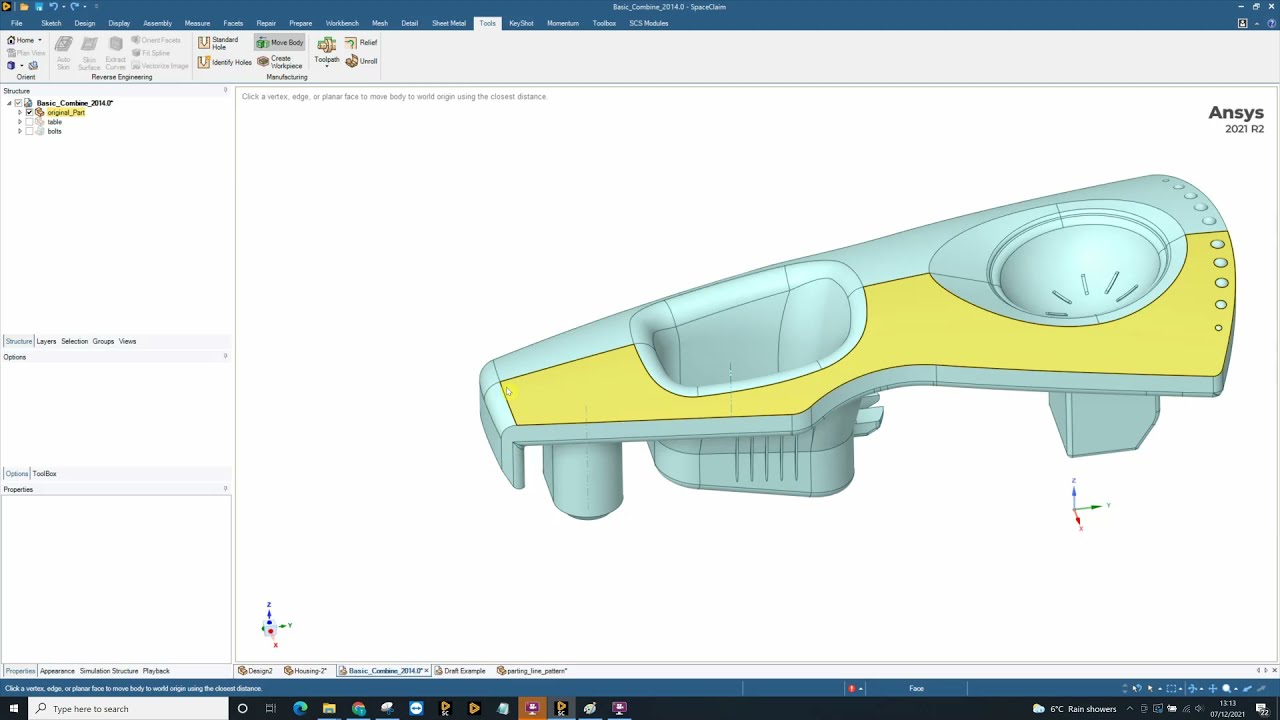Switch to the Selection panel tab
1280x720 pixels.
(x=74, y=341)
